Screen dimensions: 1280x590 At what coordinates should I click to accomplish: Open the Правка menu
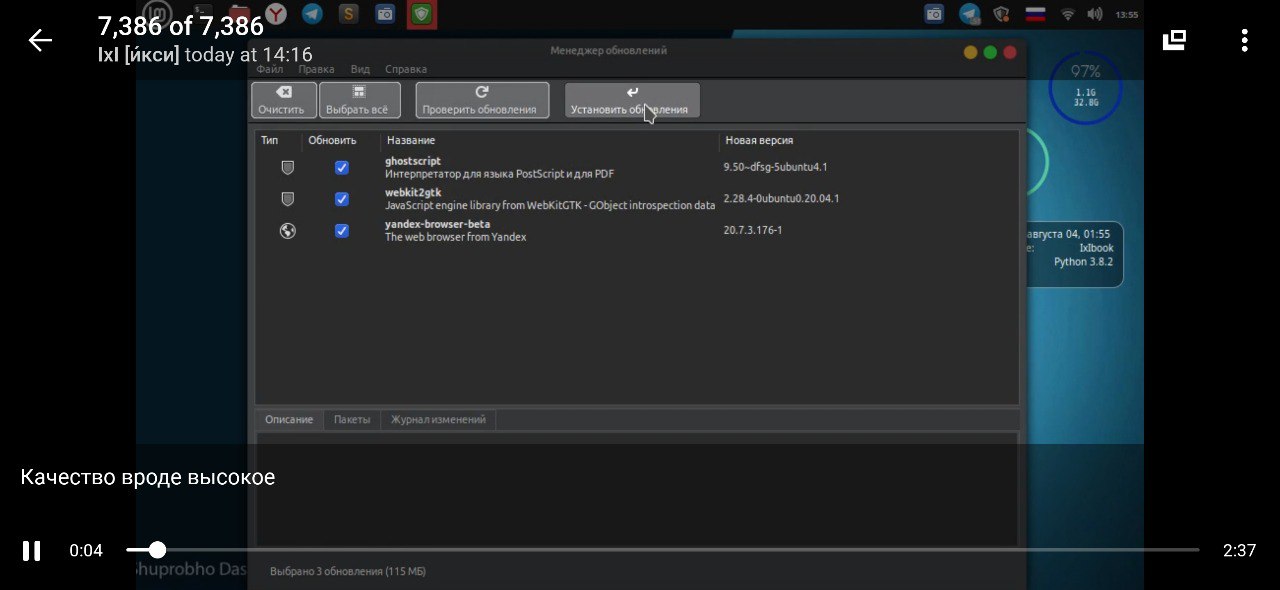click(316, 69)
